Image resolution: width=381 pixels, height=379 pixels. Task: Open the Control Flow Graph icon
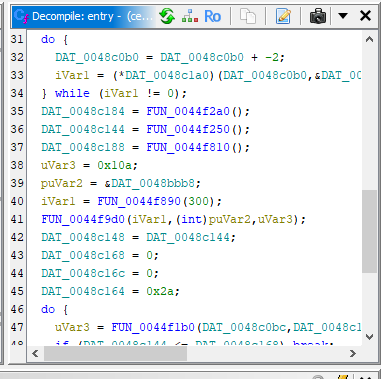point(190,16)
